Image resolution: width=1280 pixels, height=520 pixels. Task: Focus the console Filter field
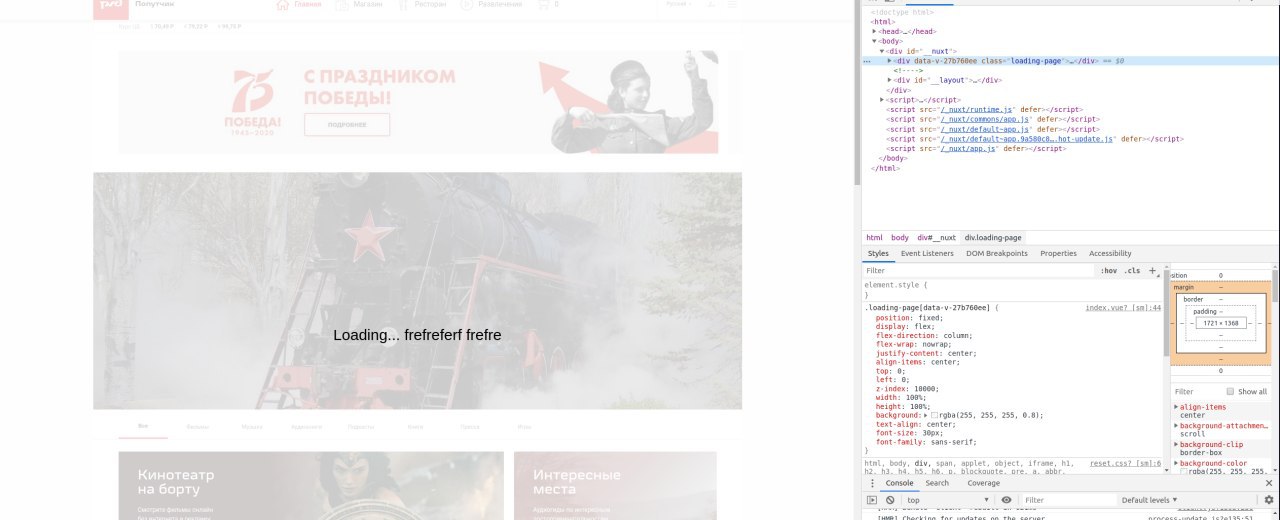coord(1068,500)
